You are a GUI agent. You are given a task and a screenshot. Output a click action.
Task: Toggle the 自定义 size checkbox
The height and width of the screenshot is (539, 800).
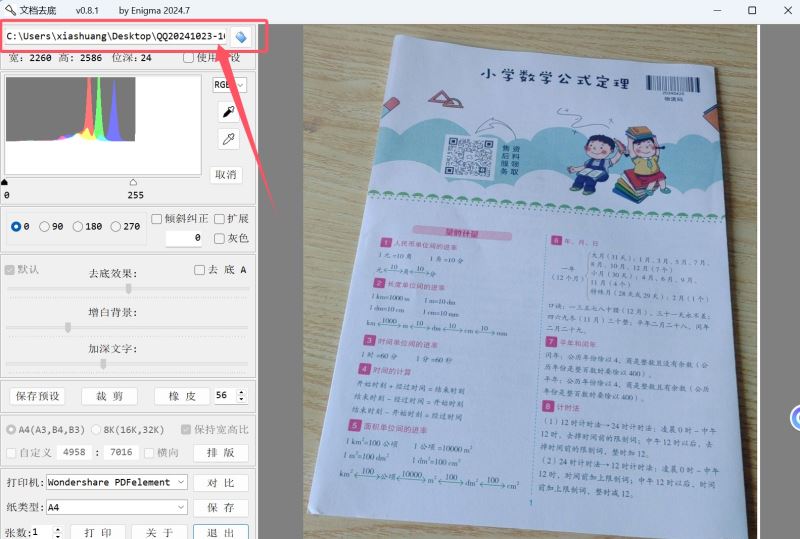[11, 453]
